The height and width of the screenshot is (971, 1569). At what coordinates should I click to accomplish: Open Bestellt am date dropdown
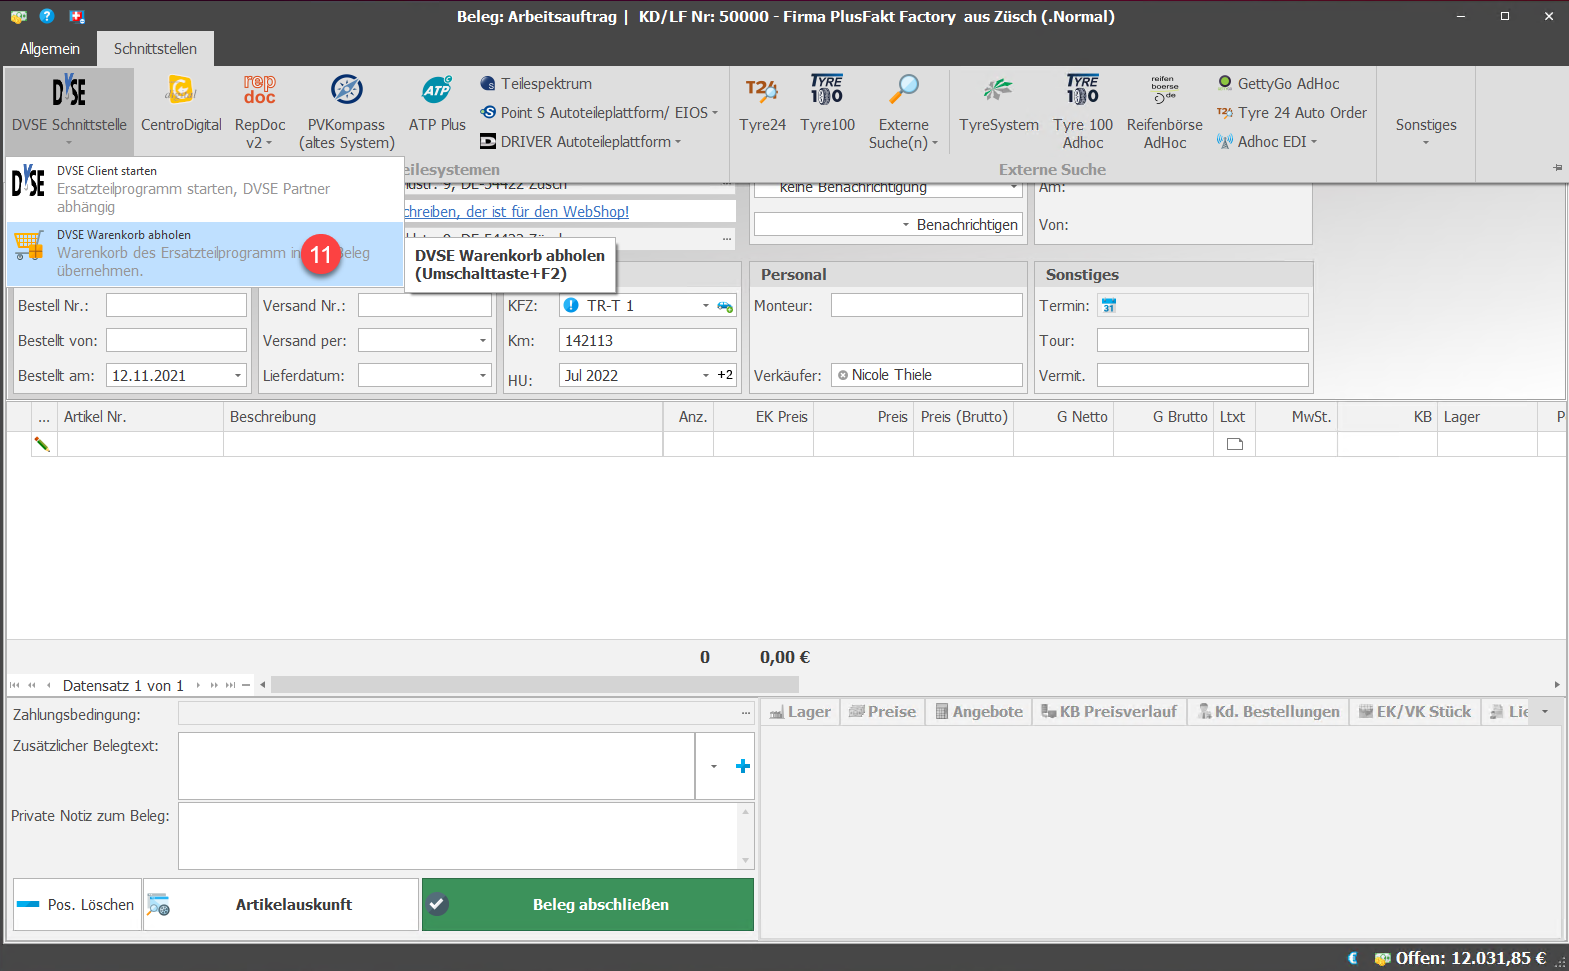click(238, 376)
